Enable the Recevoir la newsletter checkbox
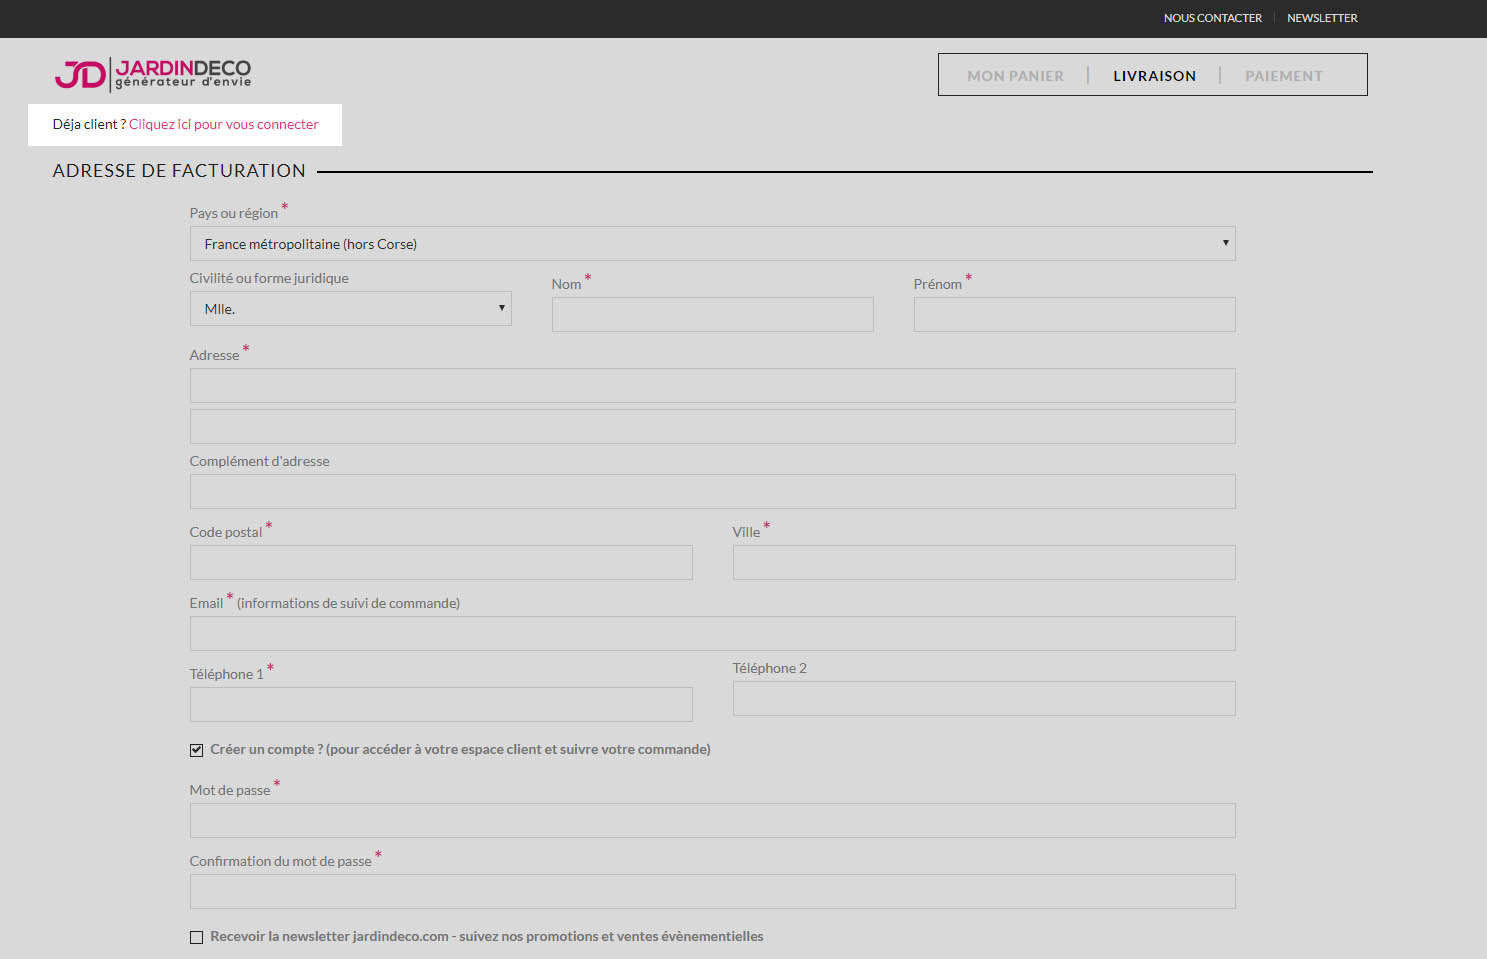The height and width of the screenshot is (959, 1487). point(197,937)
